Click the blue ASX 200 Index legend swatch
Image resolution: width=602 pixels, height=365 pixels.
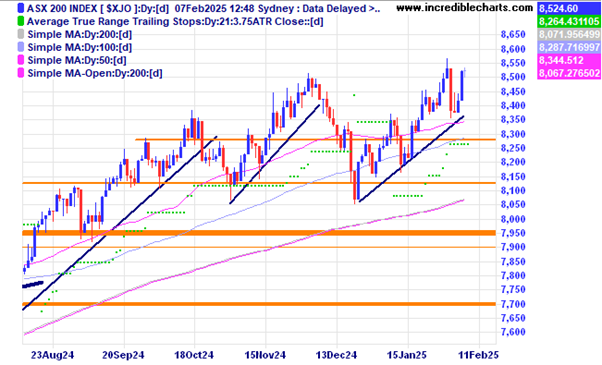pyautogui.click(x=21, y=8)
